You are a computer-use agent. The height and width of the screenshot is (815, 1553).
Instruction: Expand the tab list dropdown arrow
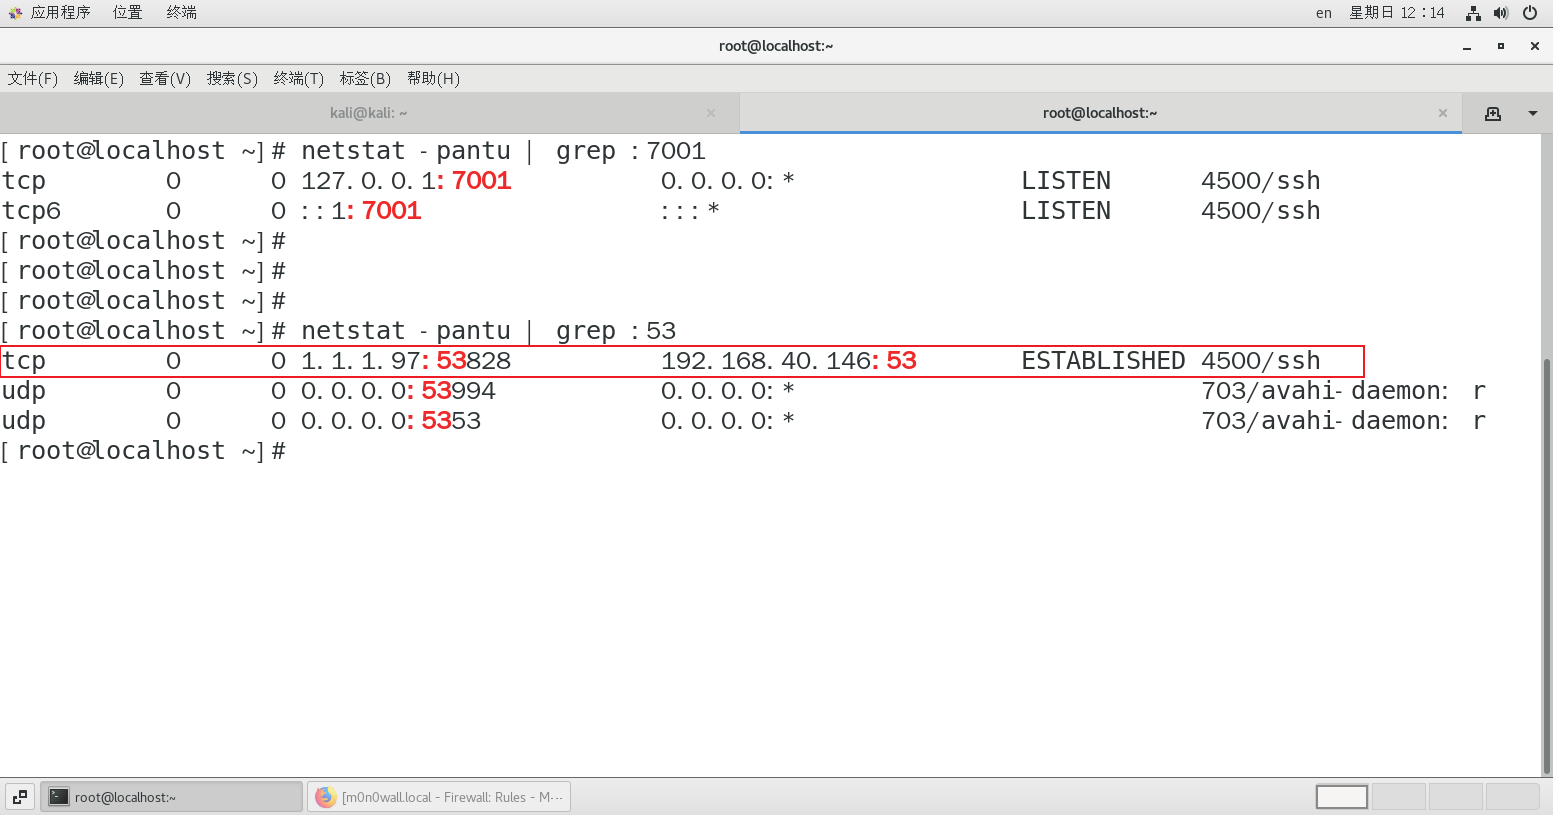[1532, 113]
